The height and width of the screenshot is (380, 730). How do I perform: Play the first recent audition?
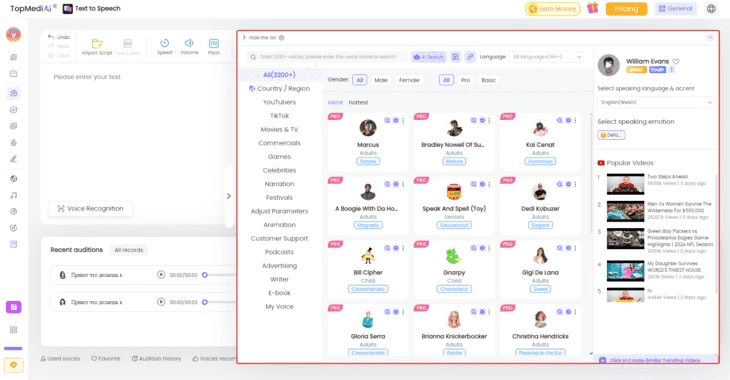point(161,275)
